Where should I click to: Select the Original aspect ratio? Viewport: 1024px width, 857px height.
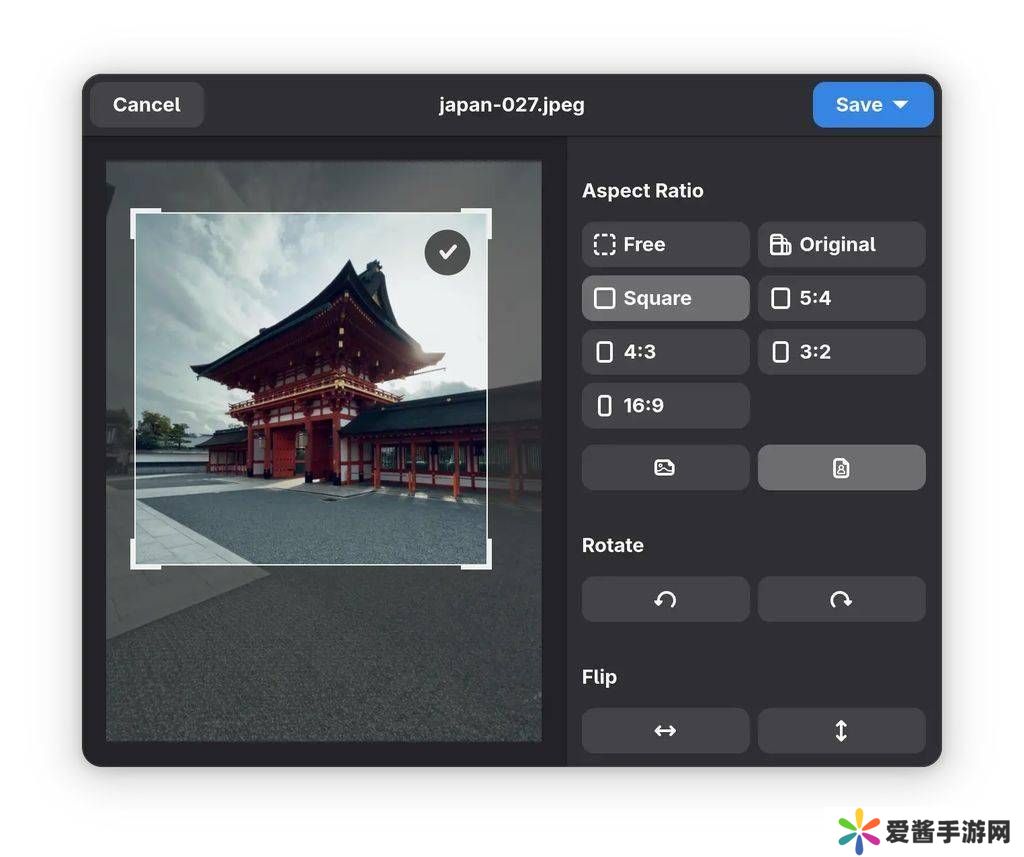pyautogui.click(x=841, y=244)
